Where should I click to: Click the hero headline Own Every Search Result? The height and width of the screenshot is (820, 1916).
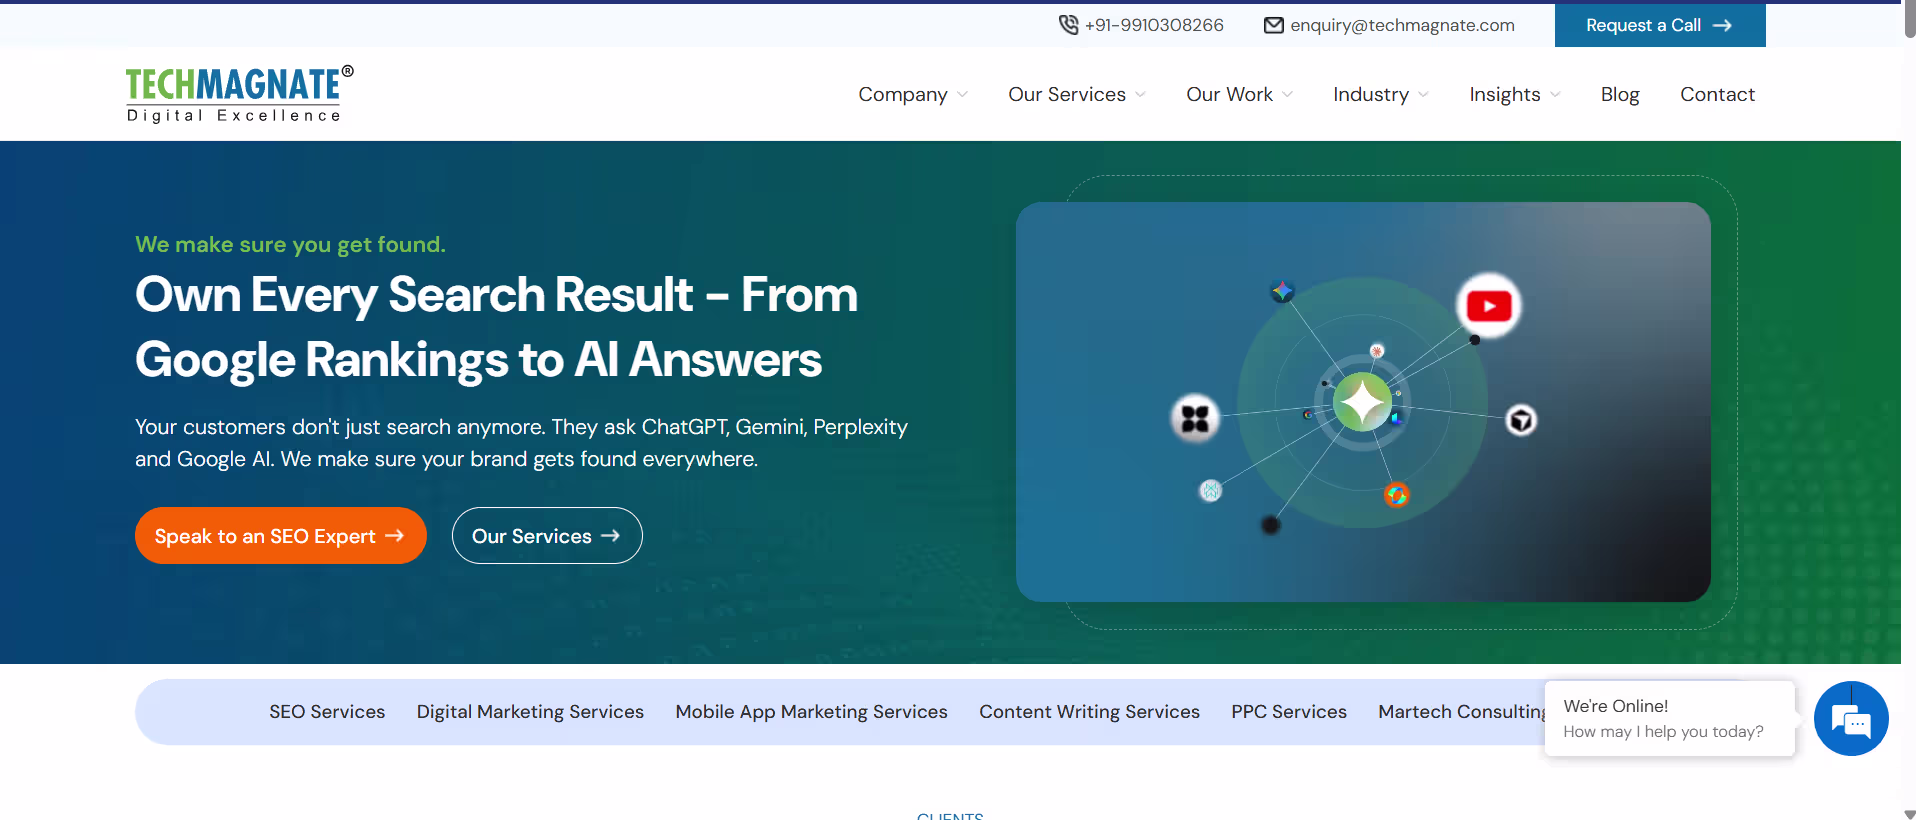[x=497, y=327]
